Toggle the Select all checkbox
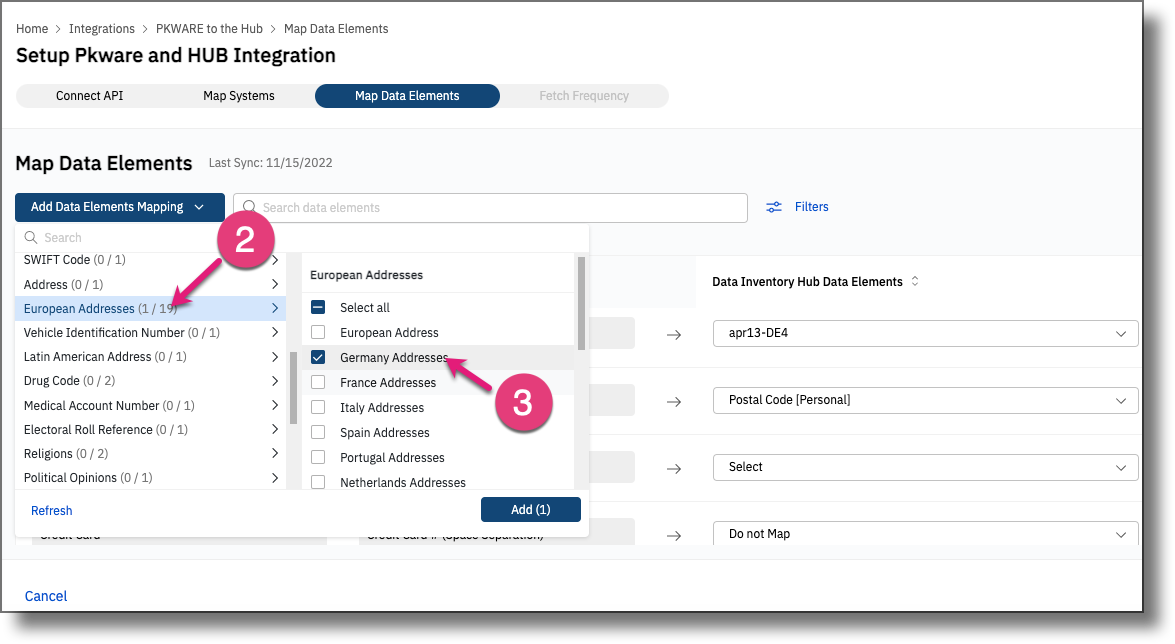The height and width of the screenshot is (644, 1175). click(317, 307)
